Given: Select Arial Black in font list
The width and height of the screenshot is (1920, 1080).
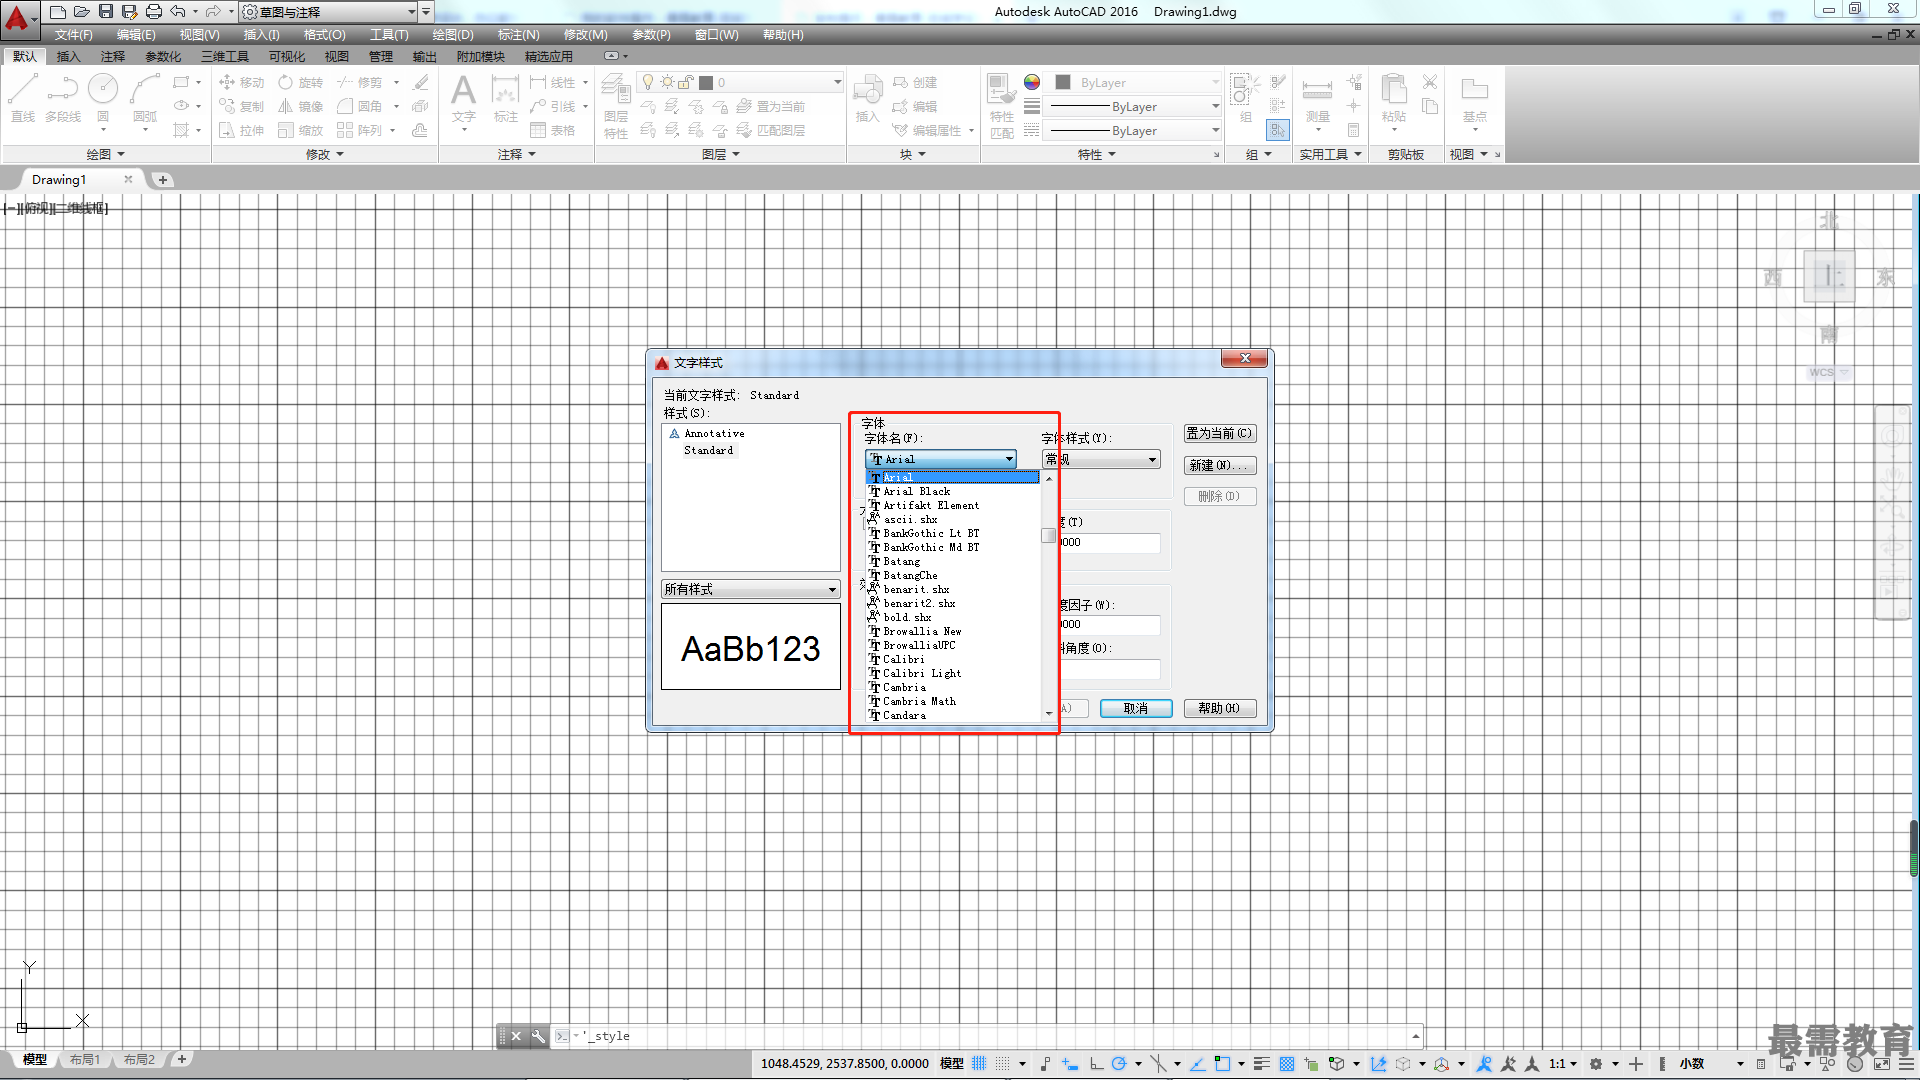Looking at the screenshot, I should point(953,491).
